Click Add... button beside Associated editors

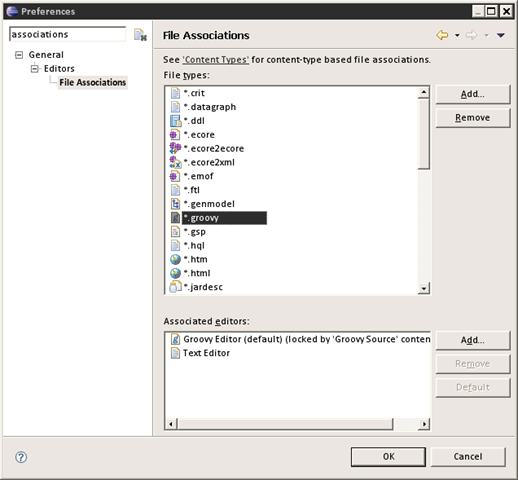pyautogui.click(x=473, y=340)
